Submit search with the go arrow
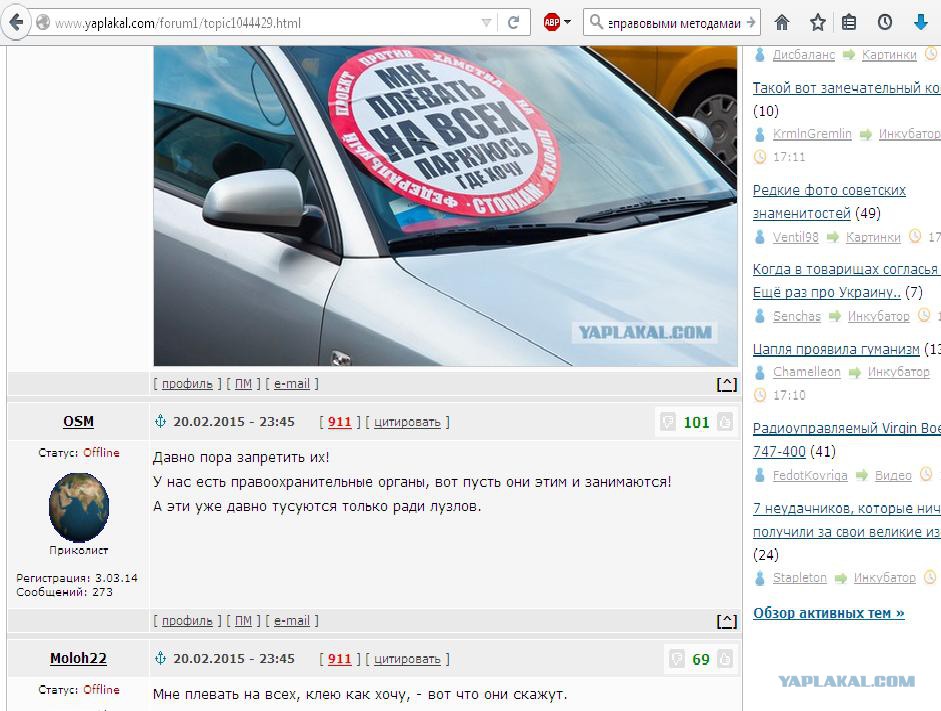 (751, 23)
